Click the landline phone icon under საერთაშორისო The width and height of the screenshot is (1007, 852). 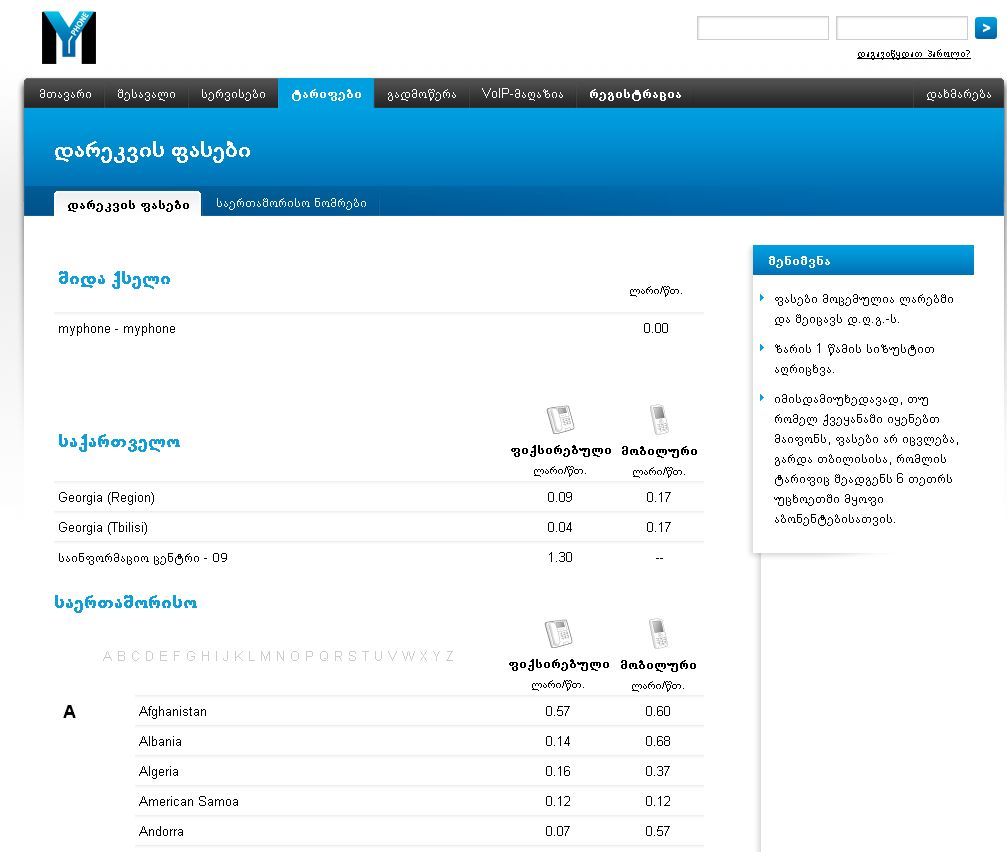pos(558,633)
